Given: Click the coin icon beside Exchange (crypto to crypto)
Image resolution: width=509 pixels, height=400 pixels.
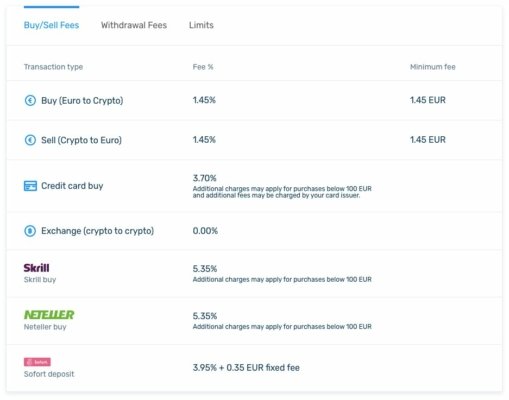Looking at the screenshot, I should (30, 231).
